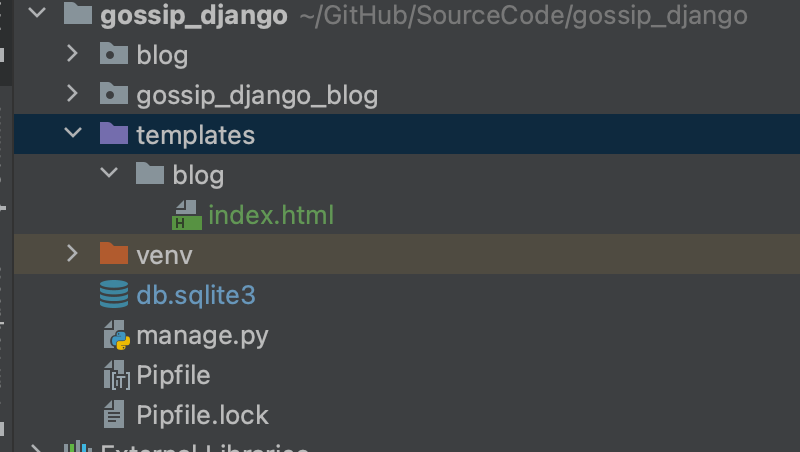Screen dimensions: 800x452
Task: Click the orange venv folder icon
Action: coord(114,254)
